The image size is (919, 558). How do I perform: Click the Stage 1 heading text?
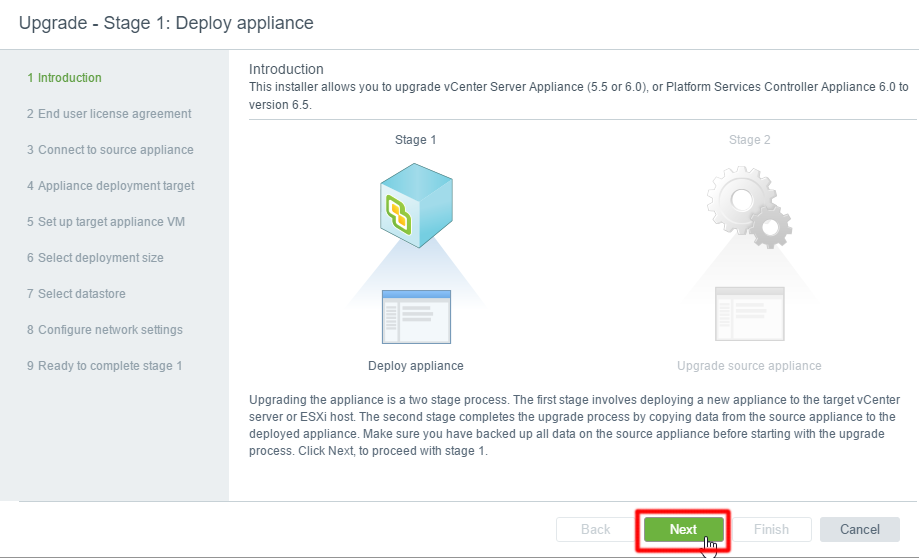pyautogui.click(x=416, y=140)
